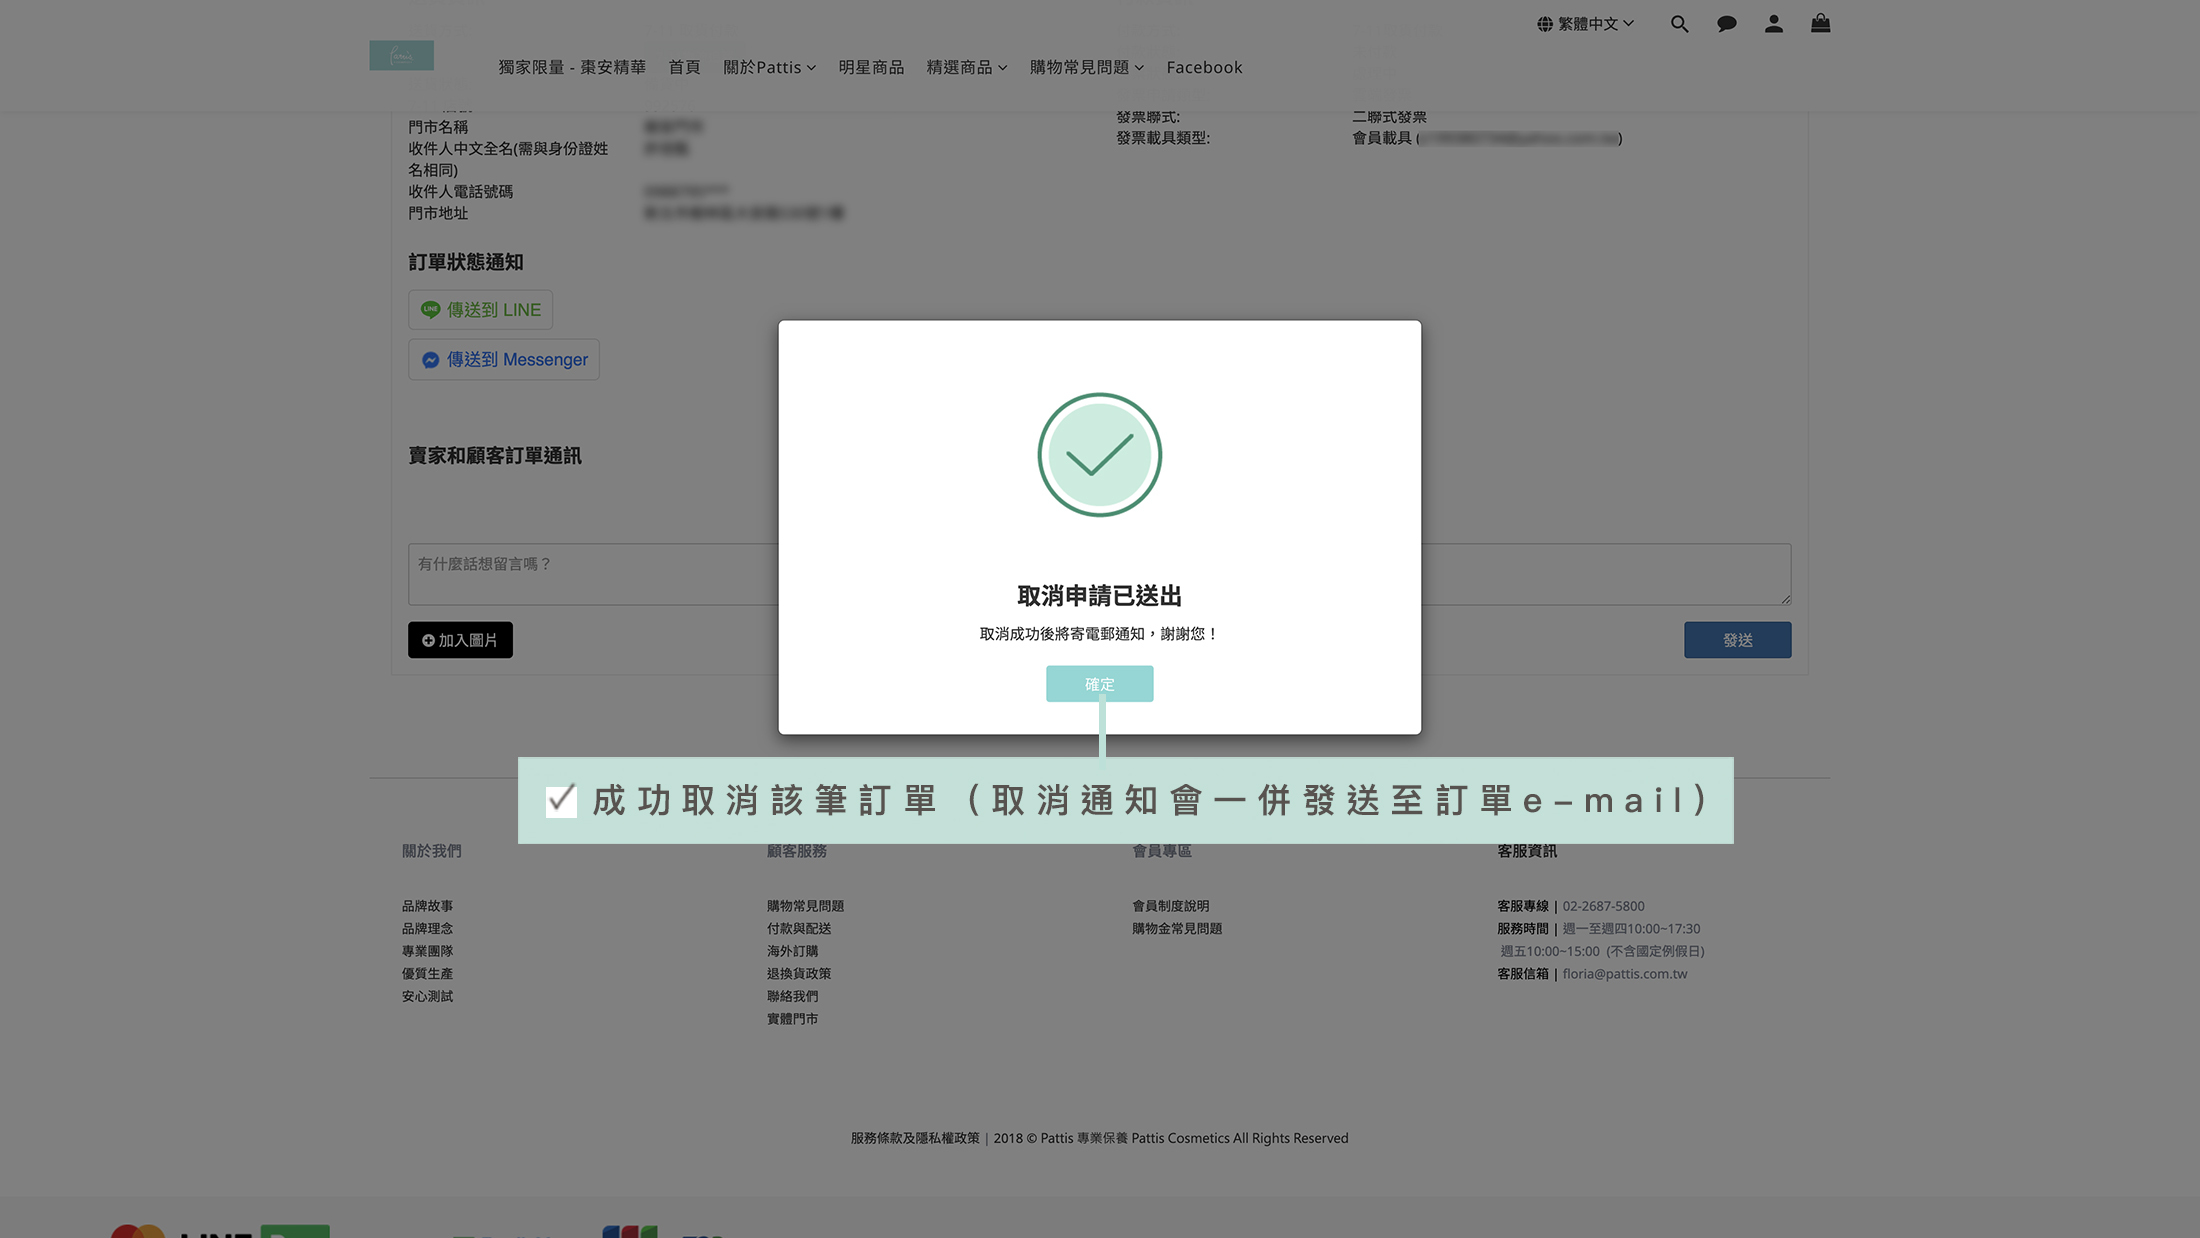Open the 明星商品 menu item

pos(870,67)
